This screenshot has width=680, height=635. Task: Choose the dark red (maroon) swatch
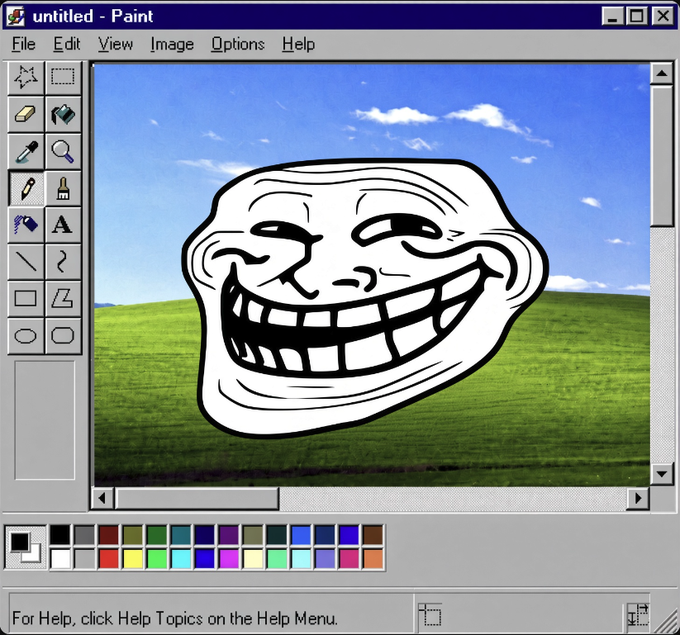click(x=108, y=535)
